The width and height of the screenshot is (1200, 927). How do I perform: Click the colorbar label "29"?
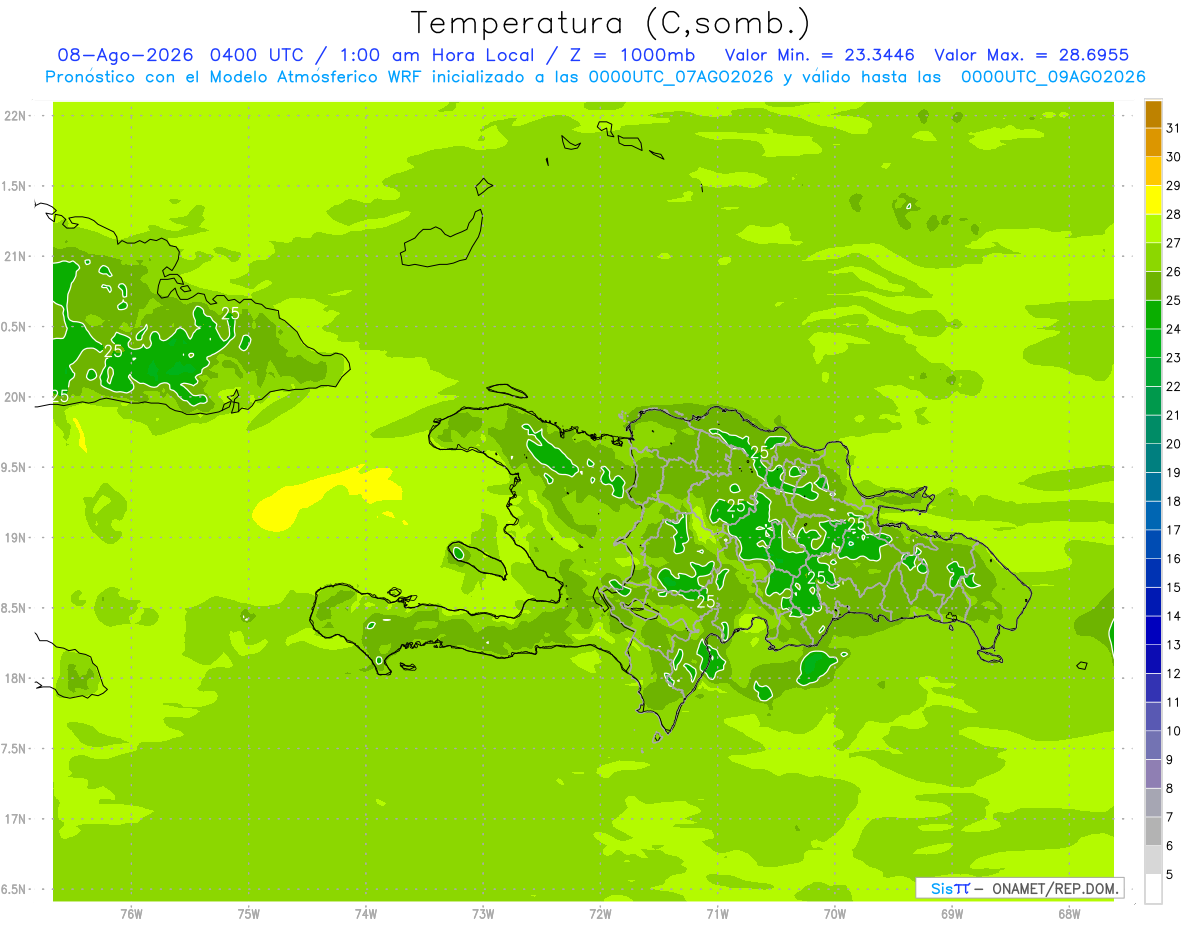[x=1174, y=185]
